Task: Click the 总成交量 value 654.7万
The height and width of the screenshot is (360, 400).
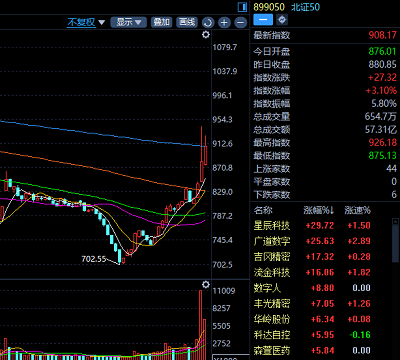Action: pyautogui.click(x=381, y=116)
